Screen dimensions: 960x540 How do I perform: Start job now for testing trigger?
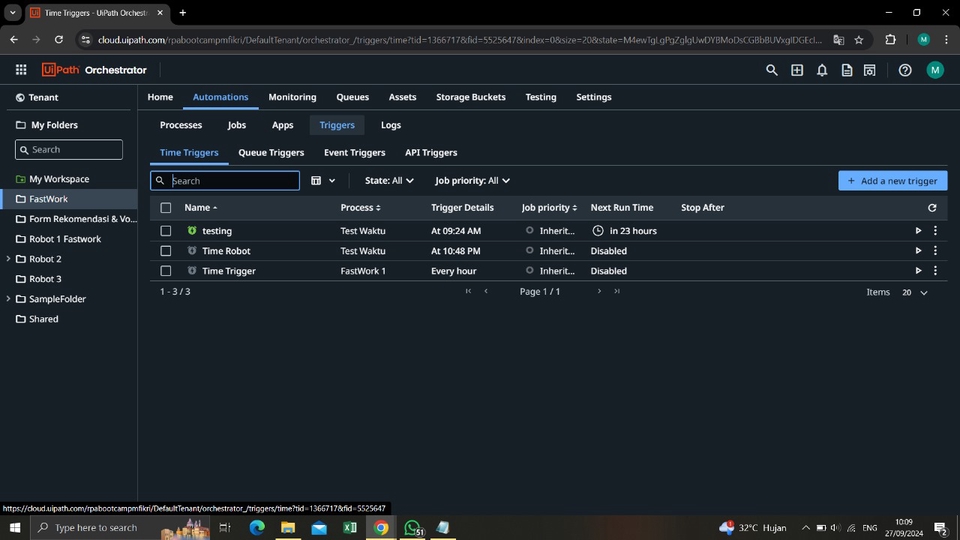coord(918,231)
